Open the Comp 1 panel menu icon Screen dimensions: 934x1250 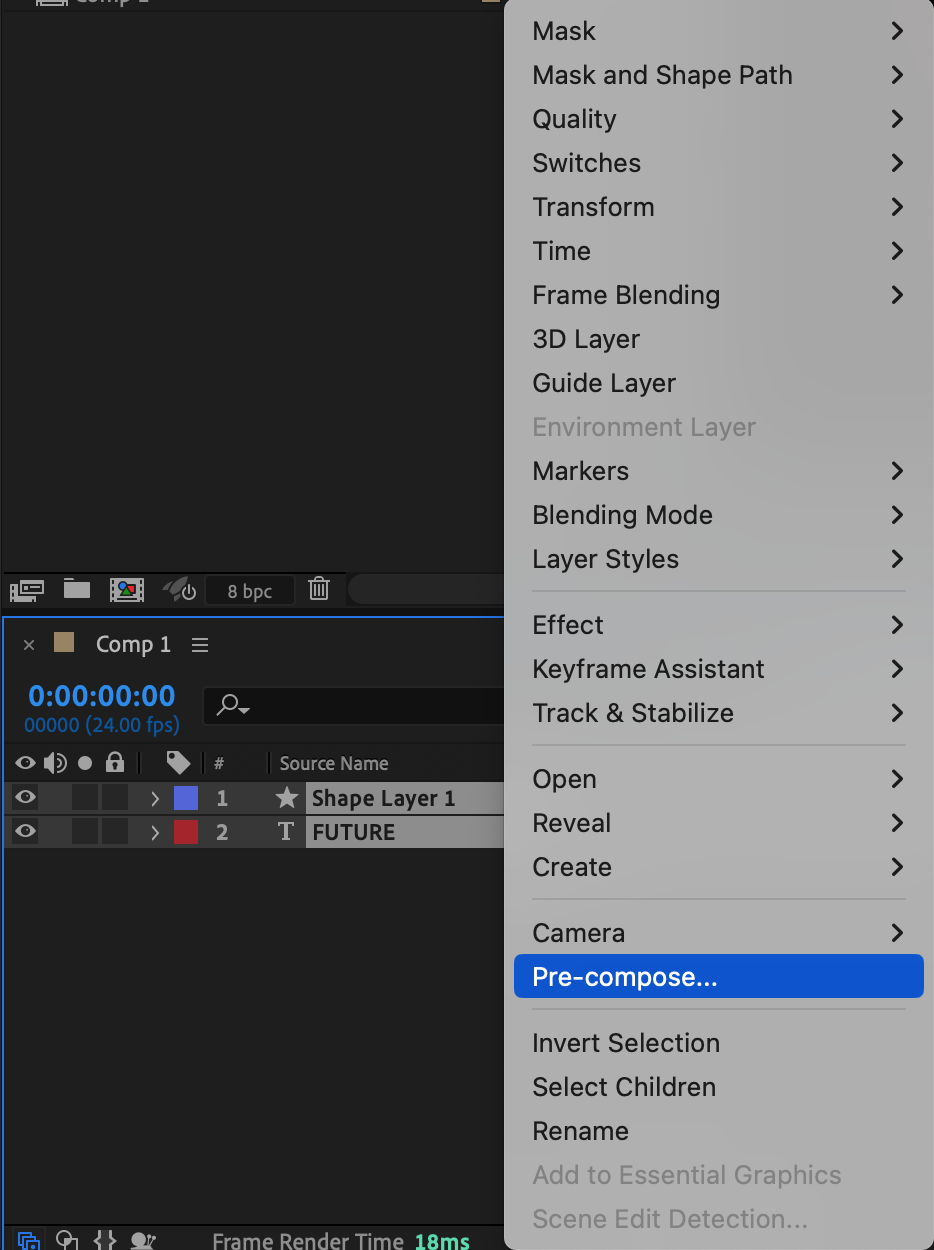[x=200, y=645]
